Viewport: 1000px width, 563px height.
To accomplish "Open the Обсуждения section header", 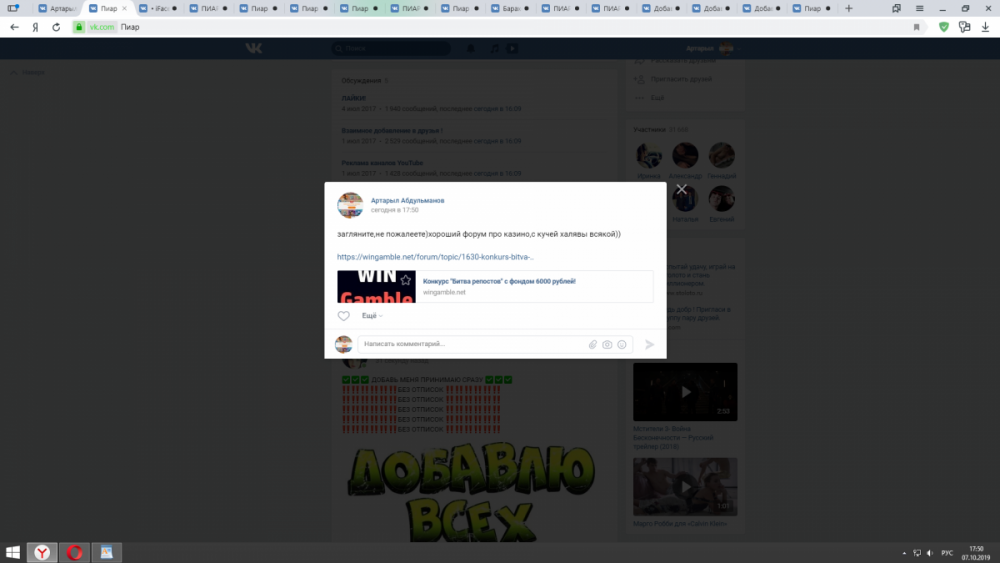I will tap(361, 81).
